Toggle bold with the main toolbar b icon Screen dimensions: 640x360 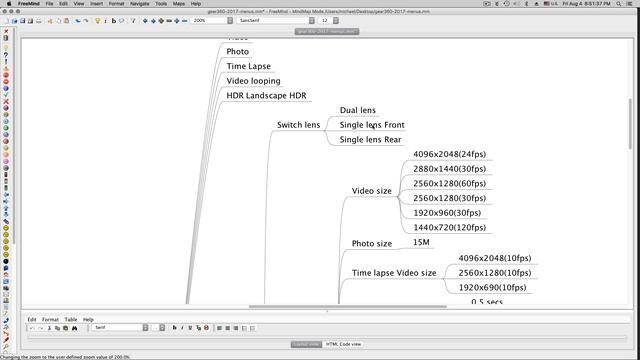[113, 20]
